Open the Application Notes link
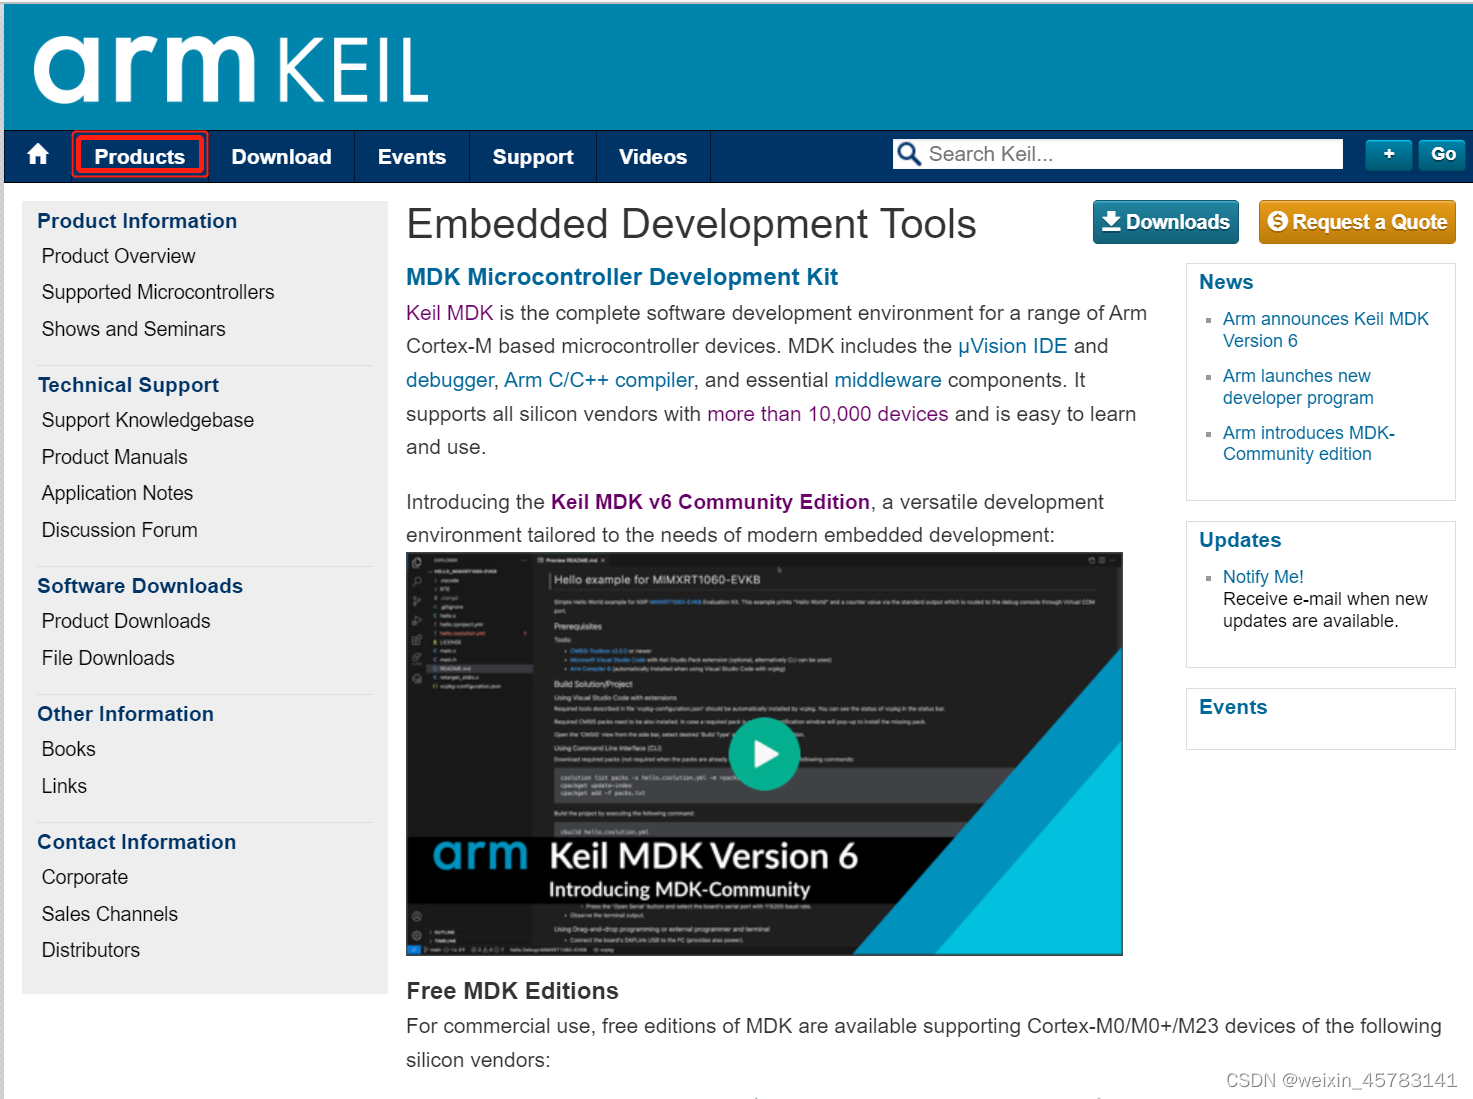This screenshot has height=1099, width=1473. coord(118,493)
